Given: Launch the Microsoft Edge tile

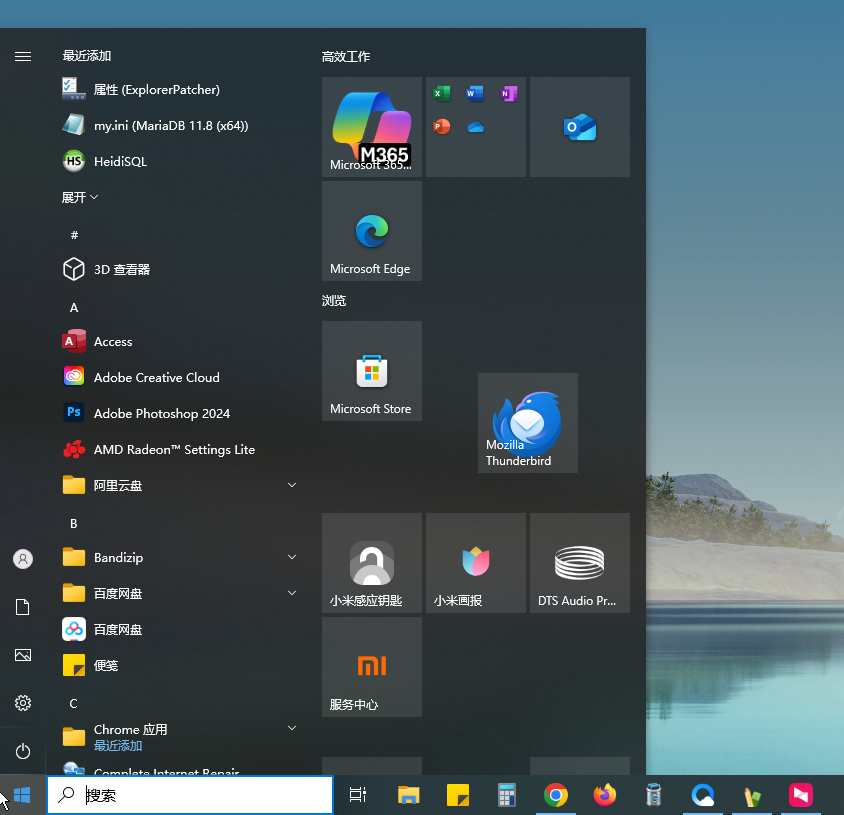Looking at the screenshot, I should pos(372,231).
